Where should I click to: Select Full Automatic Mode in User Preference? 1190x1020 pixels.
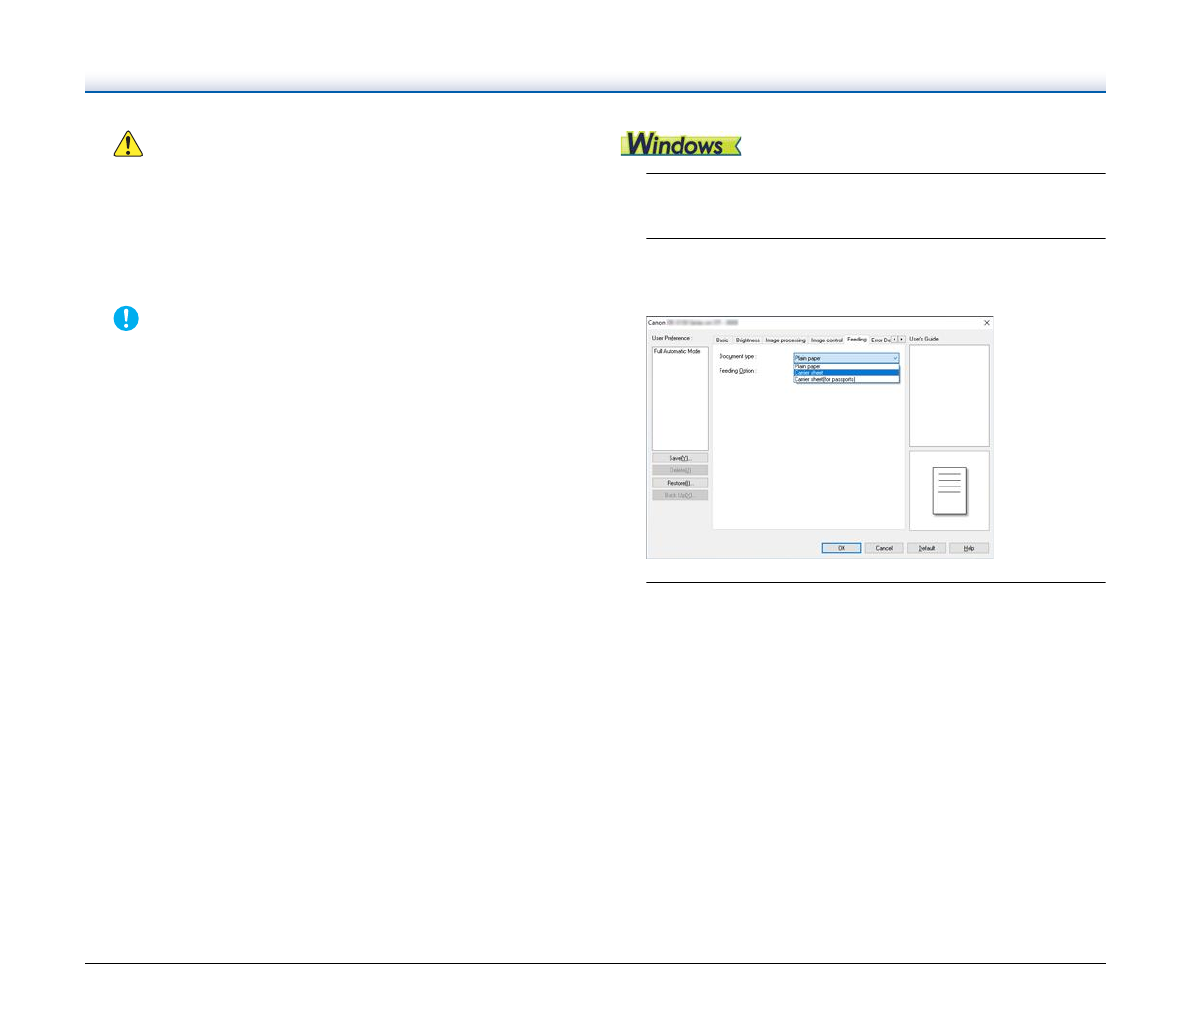[x=677, y=352]
